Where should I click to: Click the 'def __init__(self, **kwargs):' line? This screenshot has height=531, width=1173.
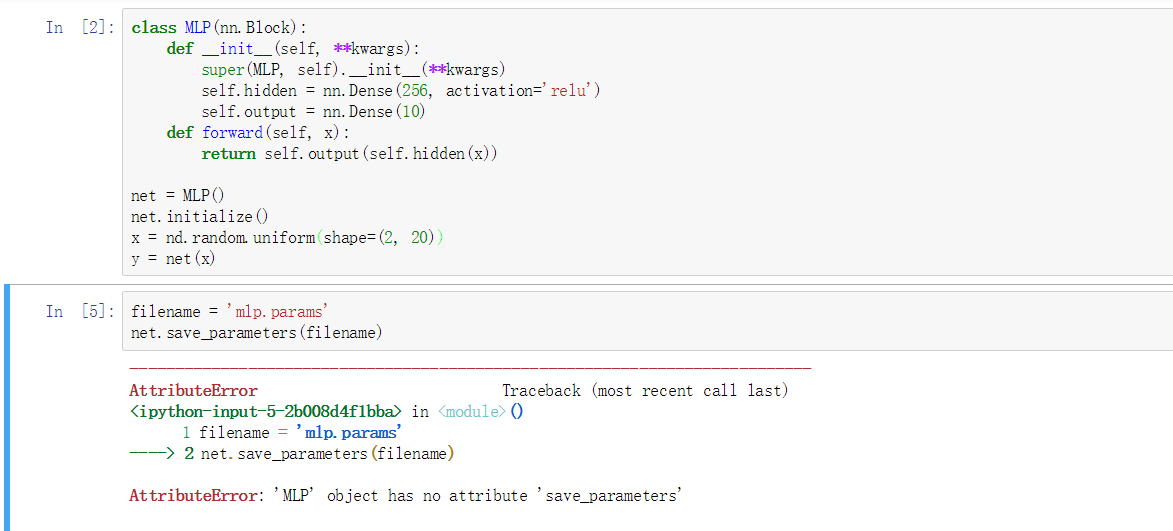pyautogui.click(x=293, y=49)
